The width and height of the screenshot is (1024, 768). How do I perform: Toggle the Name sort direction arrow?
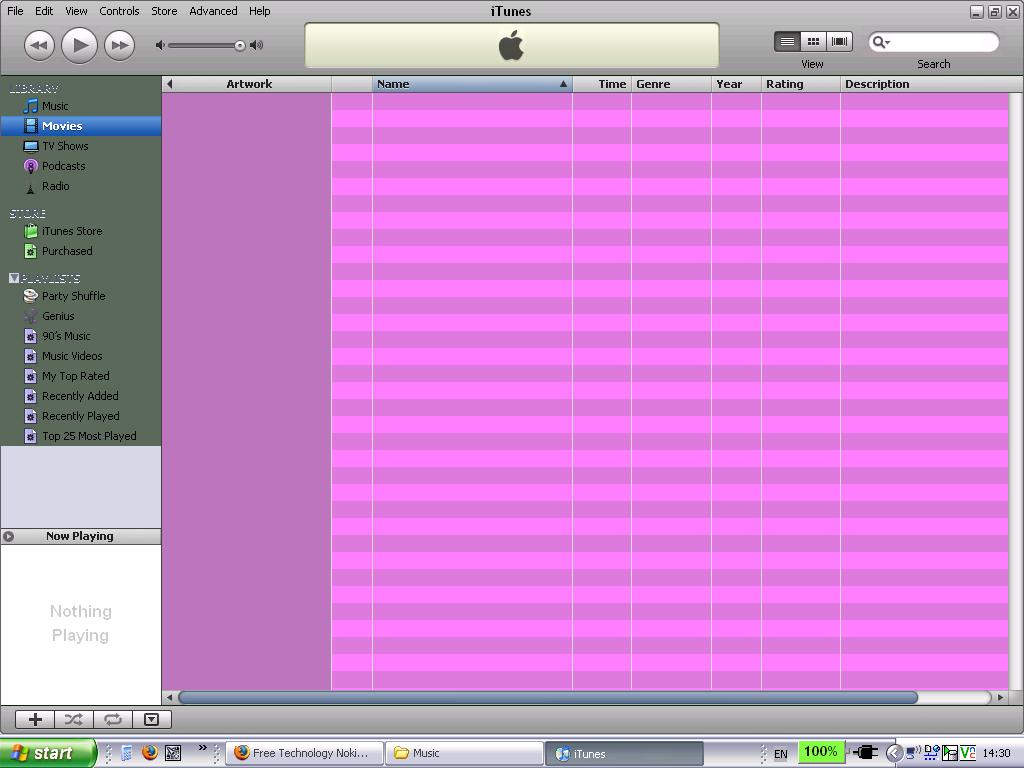(563, 84)
